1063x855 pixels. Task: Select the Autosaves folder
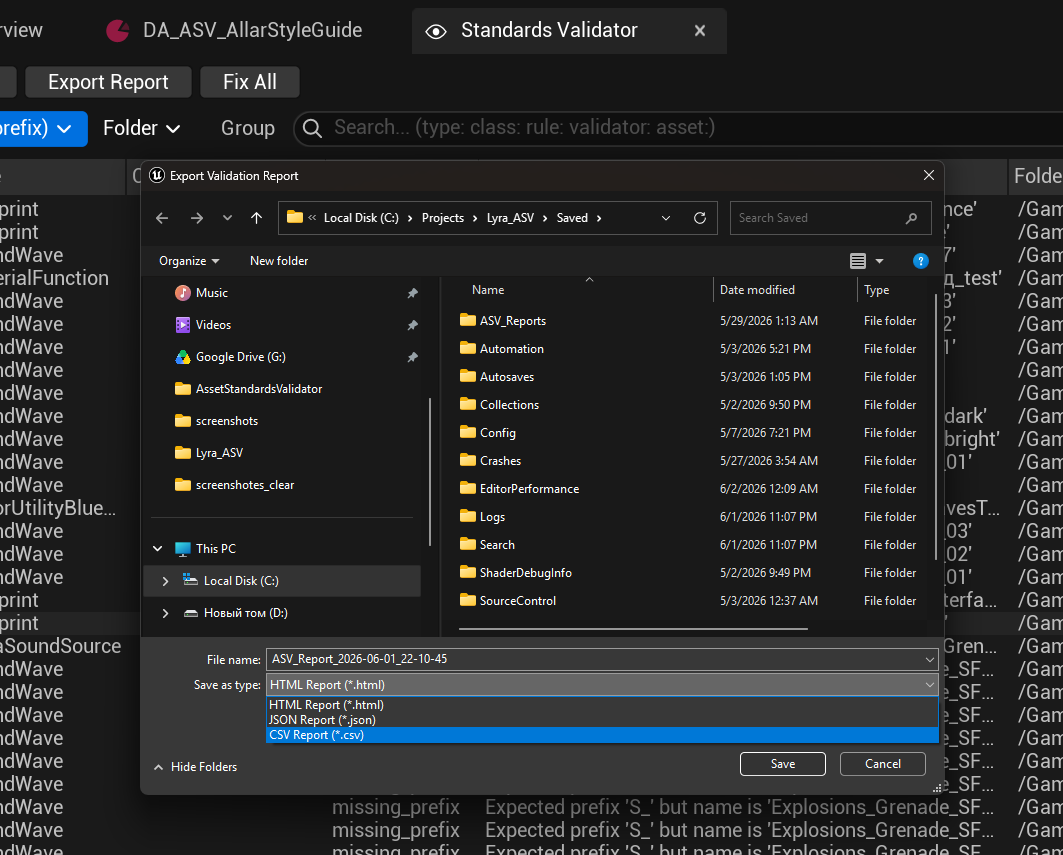[506, 376]
